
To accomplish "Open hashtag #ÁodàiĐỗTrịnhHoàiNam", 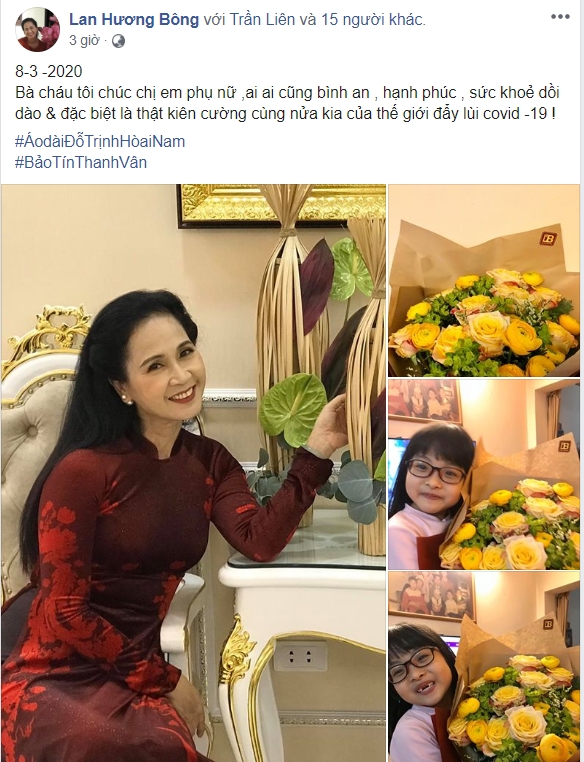I will point(100,141).
